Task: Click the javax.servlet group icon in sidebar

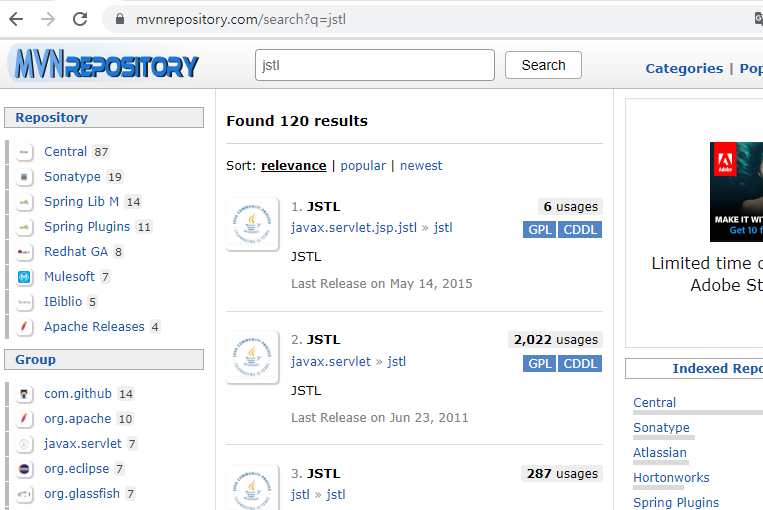Action: 24,444
